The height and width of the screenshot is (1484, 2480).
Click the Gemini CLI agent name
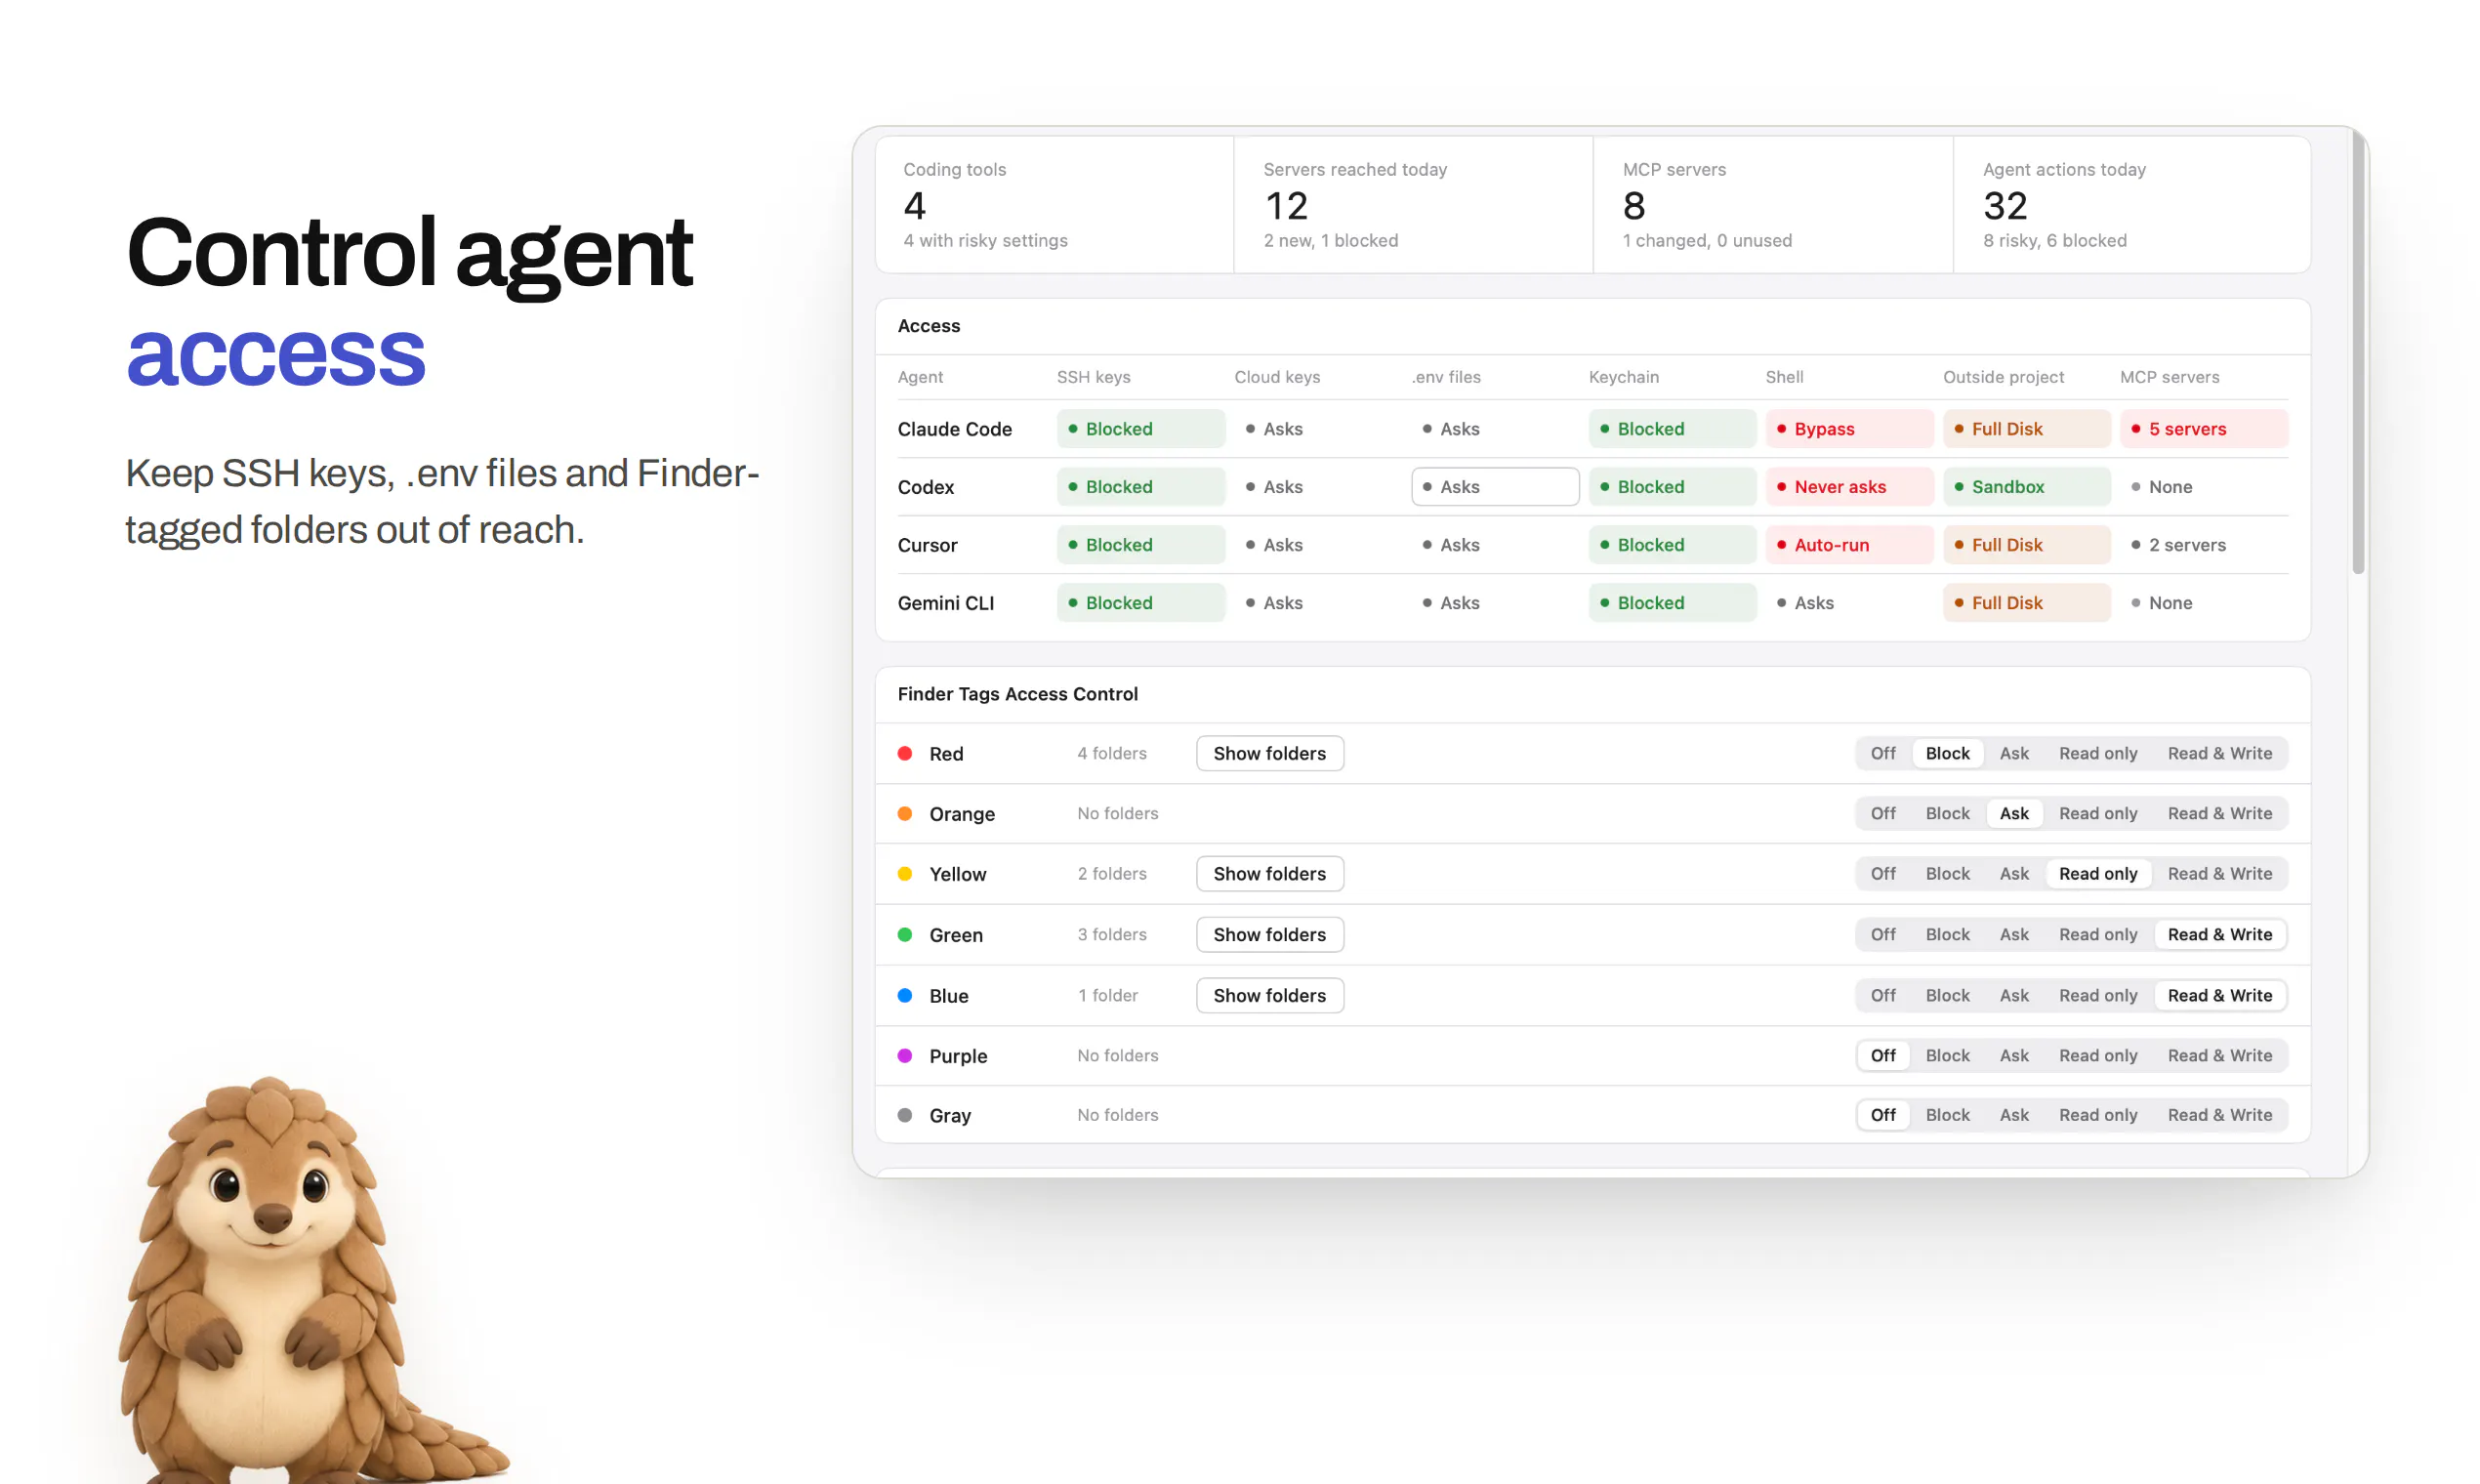tap(945, 602)
